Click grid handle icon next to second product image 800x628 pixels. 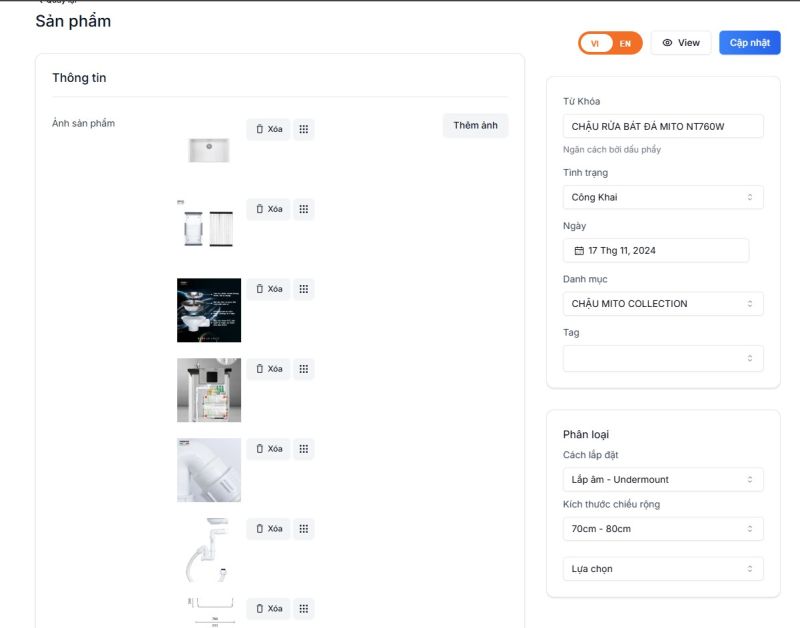[304, 209]
